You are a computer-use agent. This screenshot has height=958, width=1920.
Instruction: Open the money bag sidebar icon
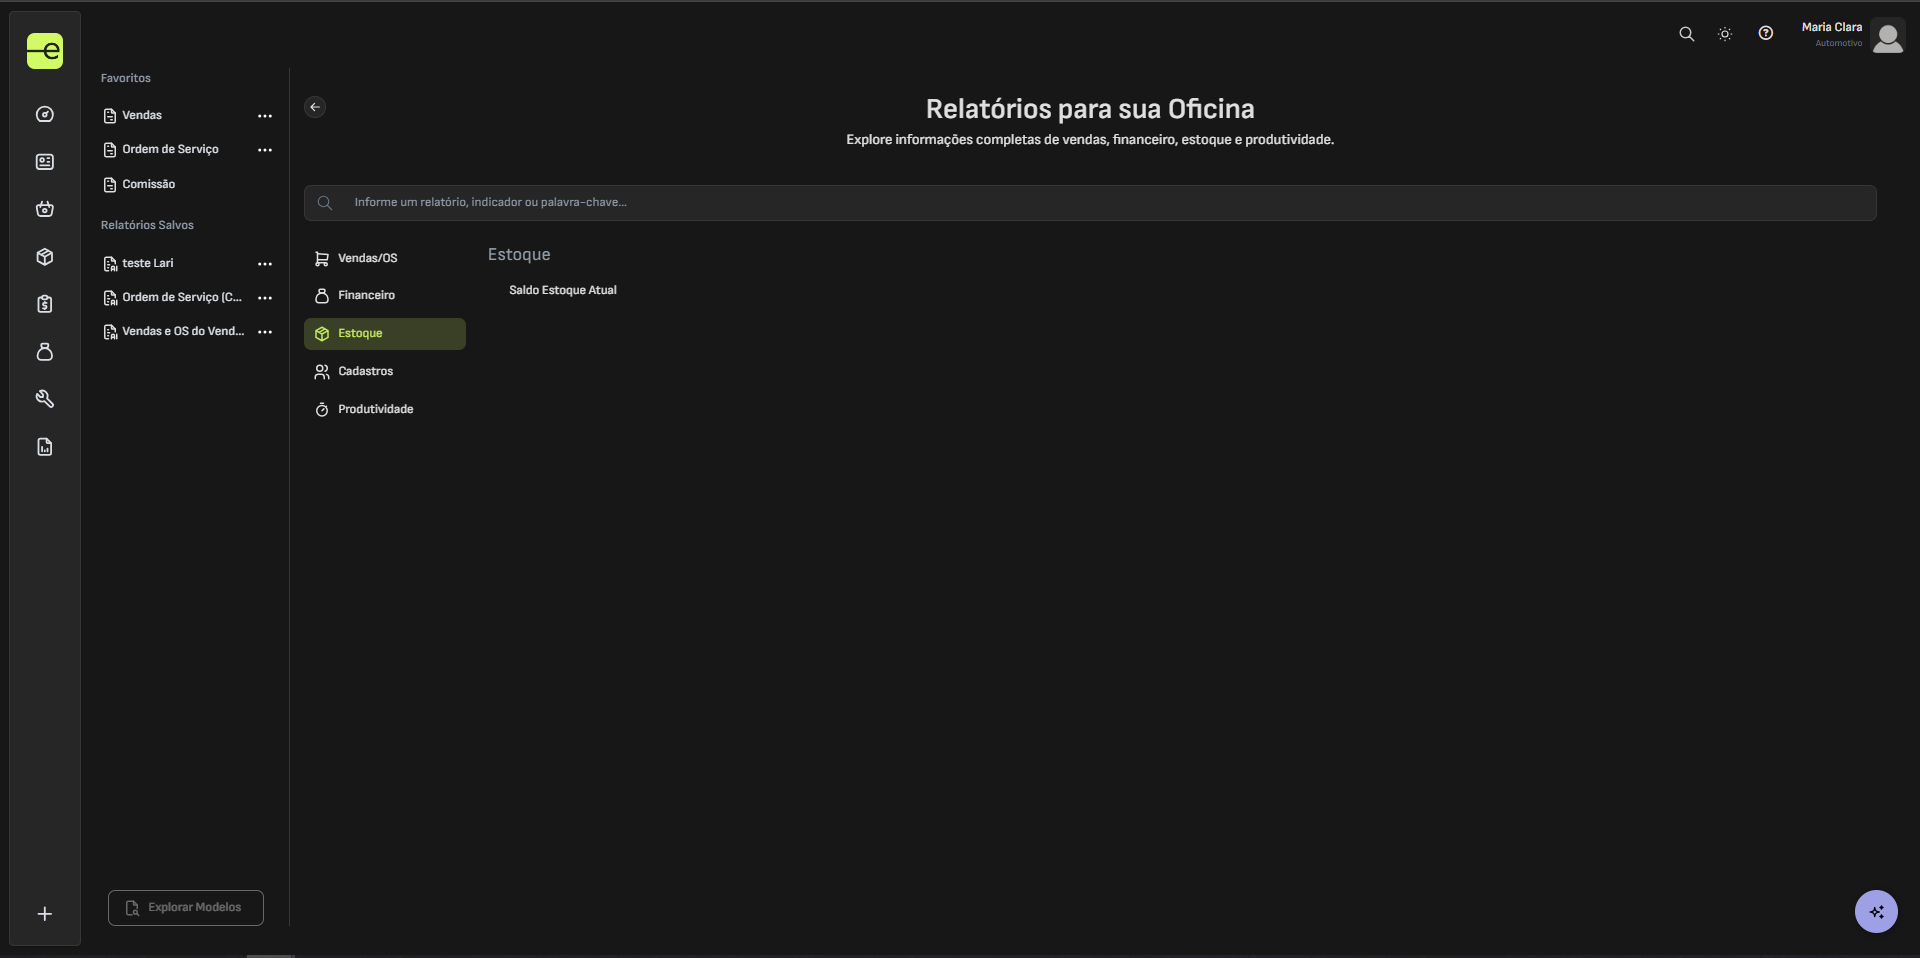point(45,352)
